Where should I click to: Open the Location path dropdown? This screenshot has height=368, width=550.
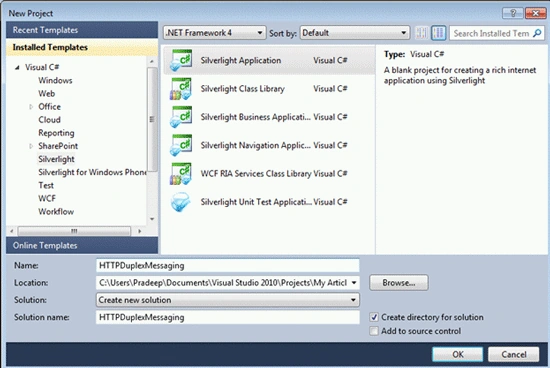pos(354,283)
